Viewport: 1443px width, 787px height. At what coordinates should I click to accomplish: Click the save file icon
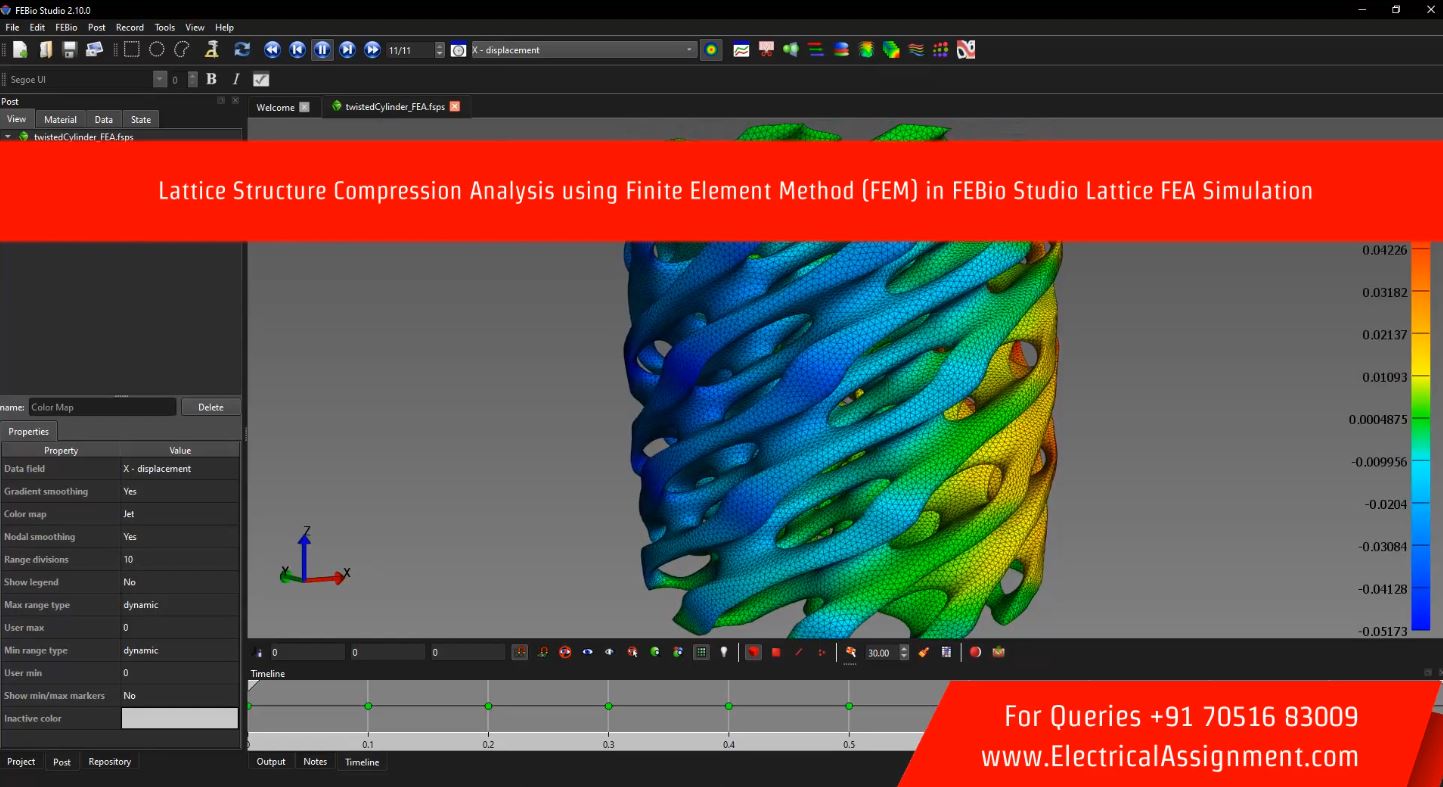pyautogui.click(x=69, y=50)
